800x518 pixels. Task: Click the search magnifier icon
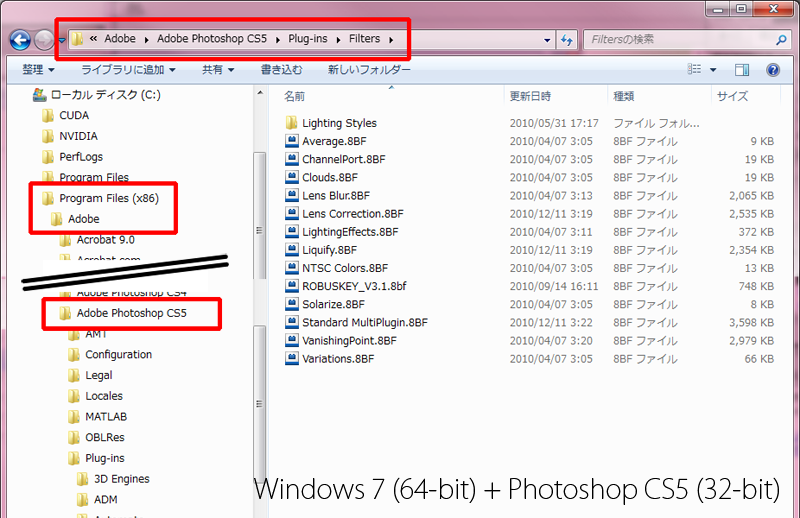coord(781,39)
